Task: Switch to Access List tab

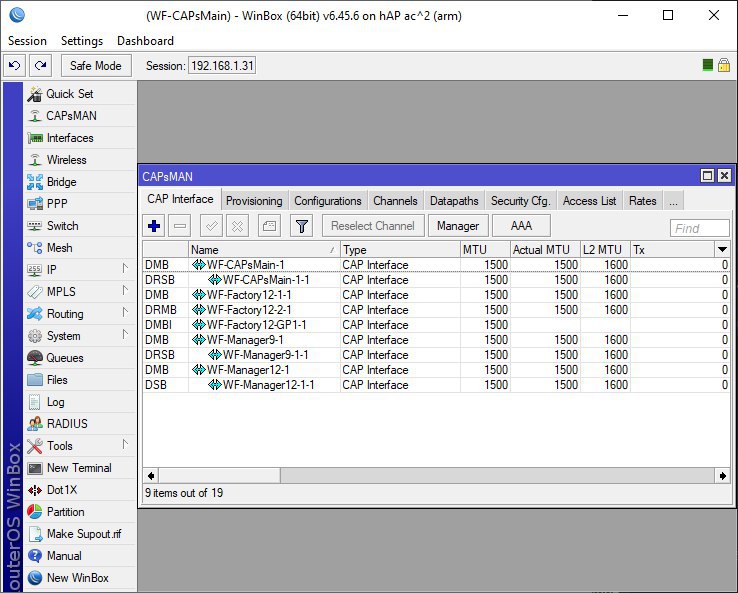Action: click(589, 201)
